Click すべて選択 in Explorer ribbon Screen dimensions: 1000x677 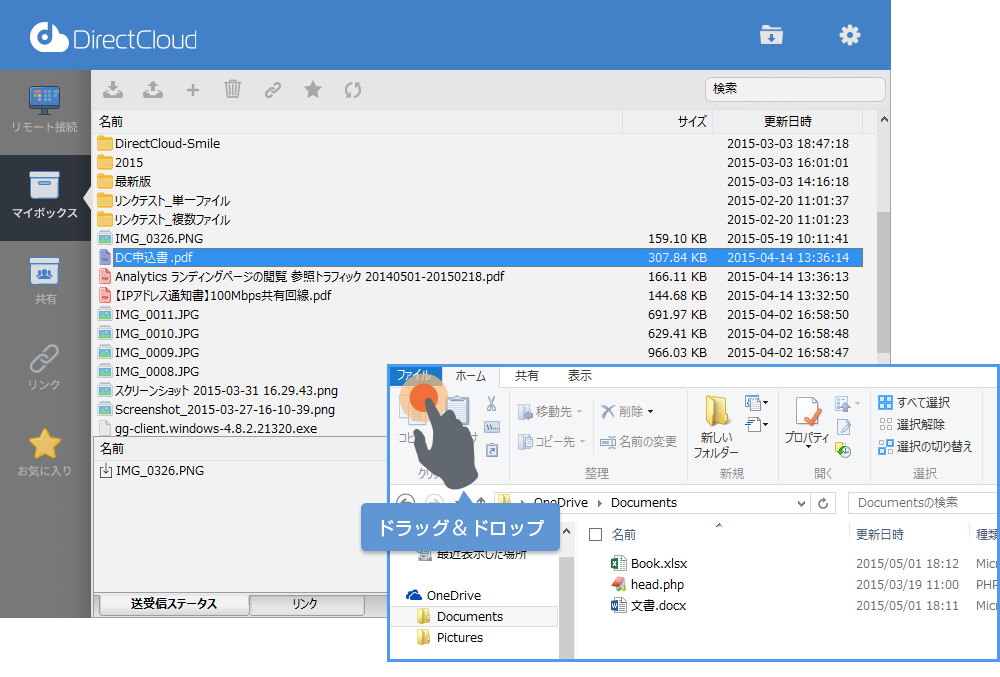pyautogui.click(x=914, y=402)
